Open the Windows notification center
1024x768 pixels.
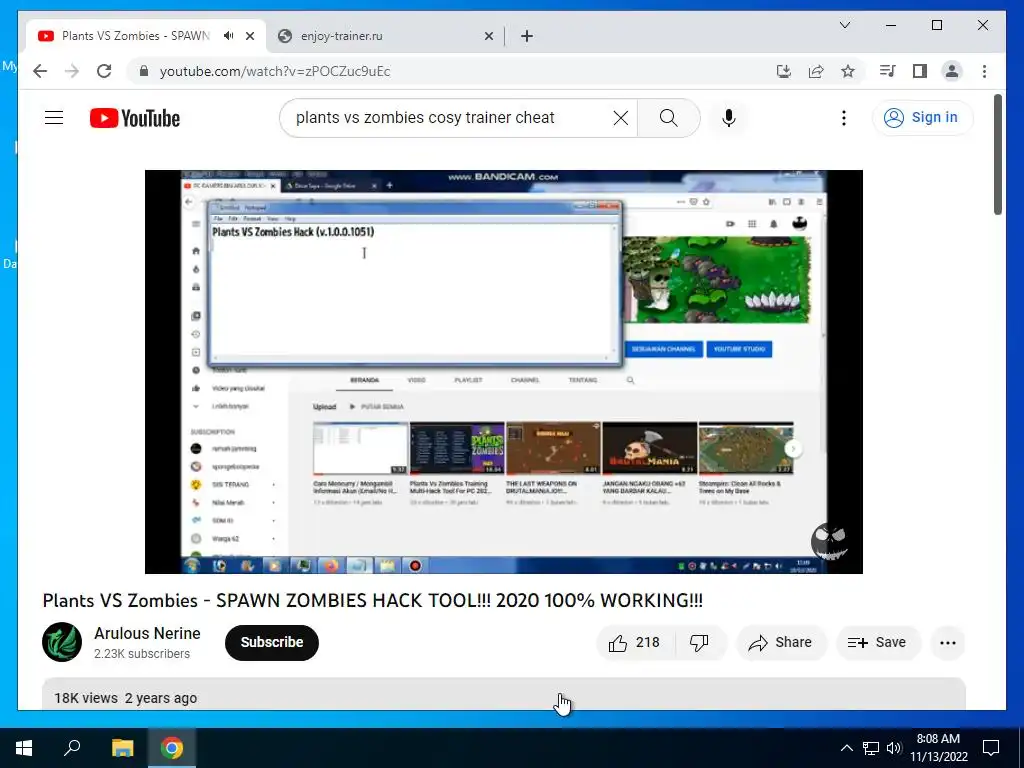point(991,748)
